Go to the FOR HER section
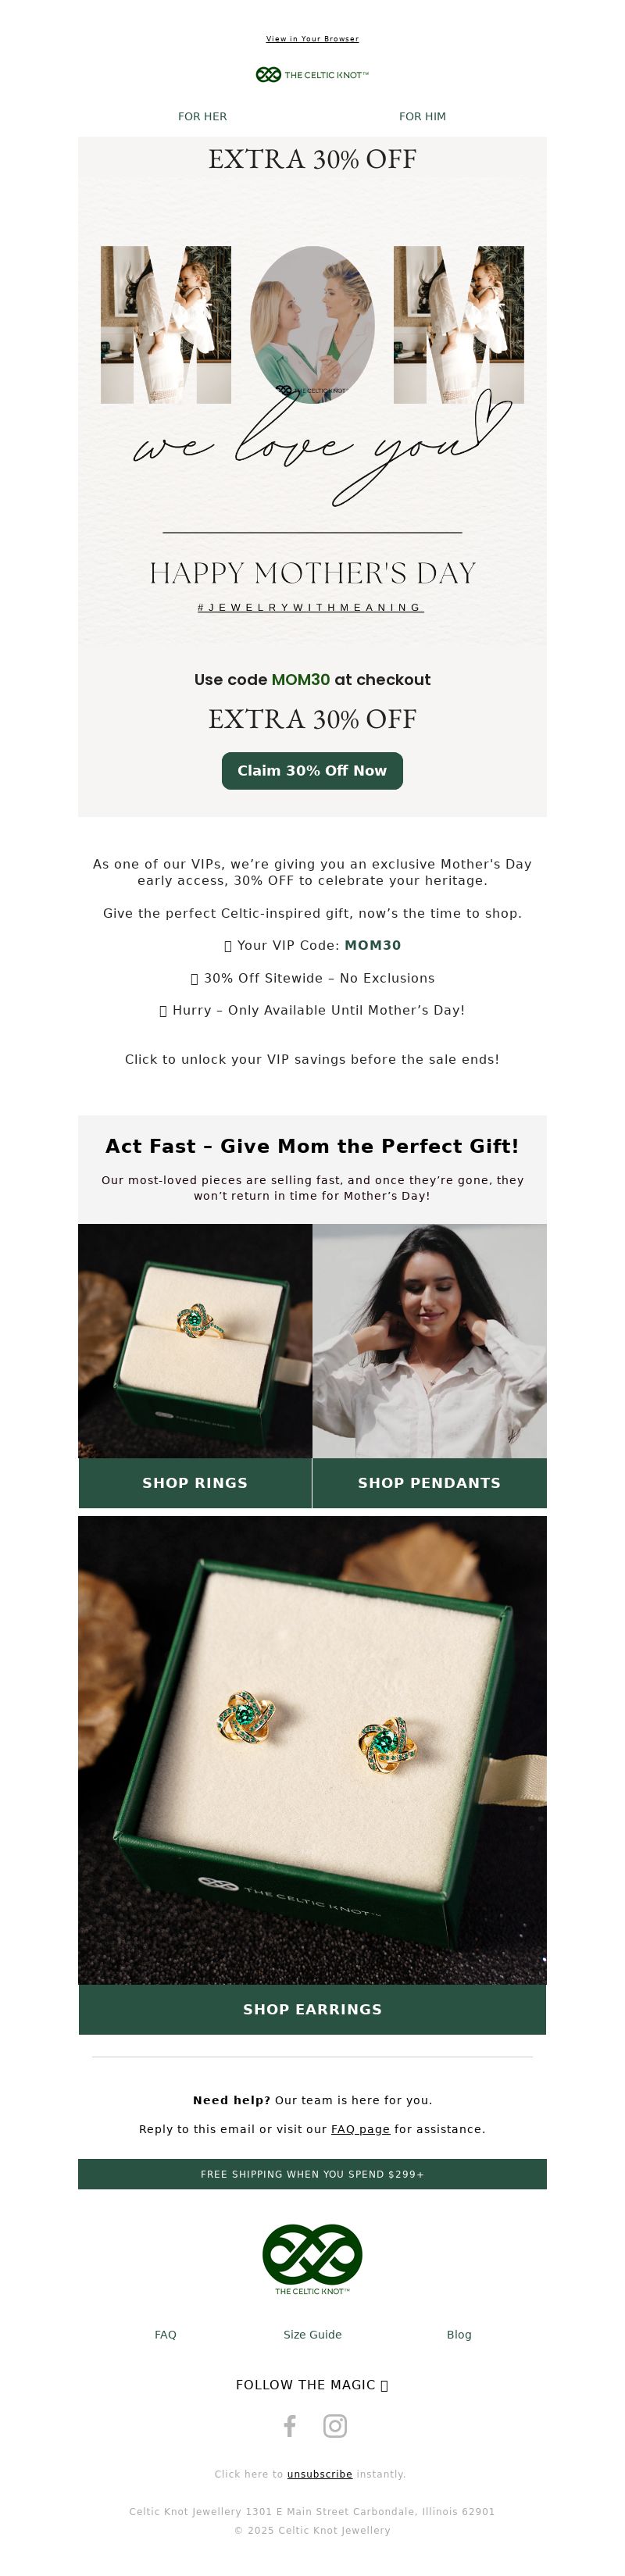This screenshot has height=2576, width=625. (202, 117)
